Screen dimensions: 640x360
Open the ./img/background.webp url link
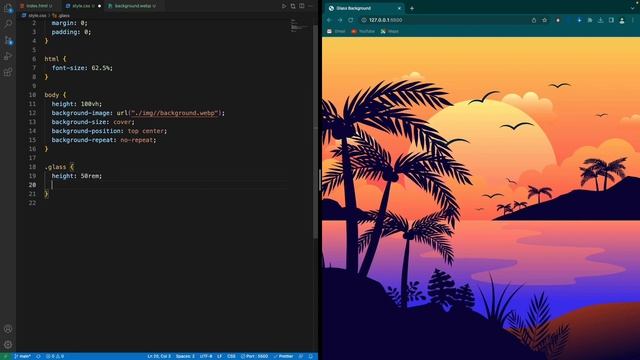pyautogui.click(x=176, y=113)
